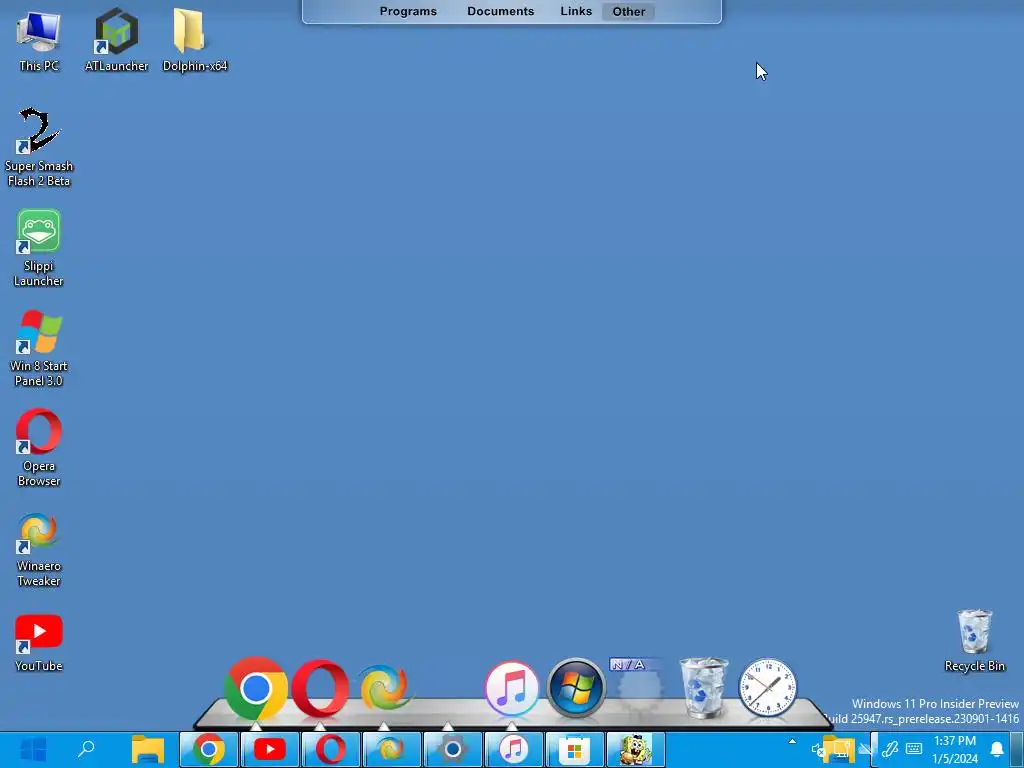Image resolution: width=1024 pixels, height=768 pixels.
Task: Select the Recycle Bin desktop icon
Action: (974, 641)
